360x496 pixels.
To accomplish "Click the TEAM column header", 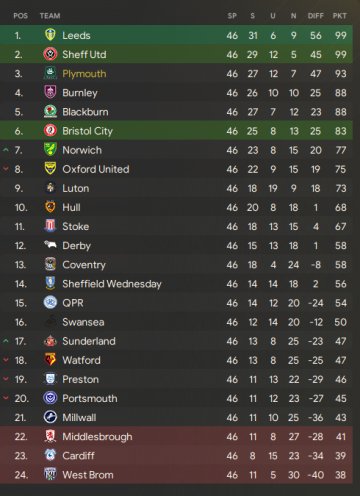I will (x=50, y=16).
